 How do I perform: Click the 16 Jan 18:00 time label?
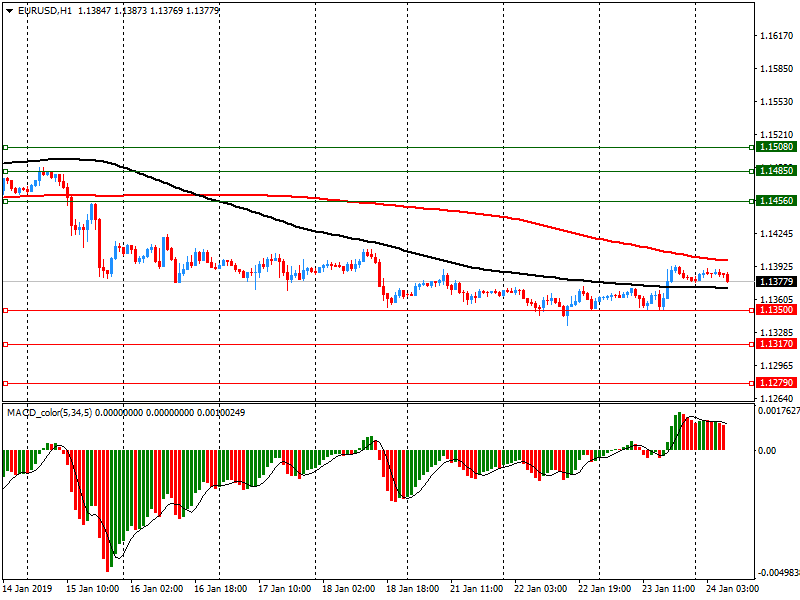pyautogui.click(x=221, y=589)
